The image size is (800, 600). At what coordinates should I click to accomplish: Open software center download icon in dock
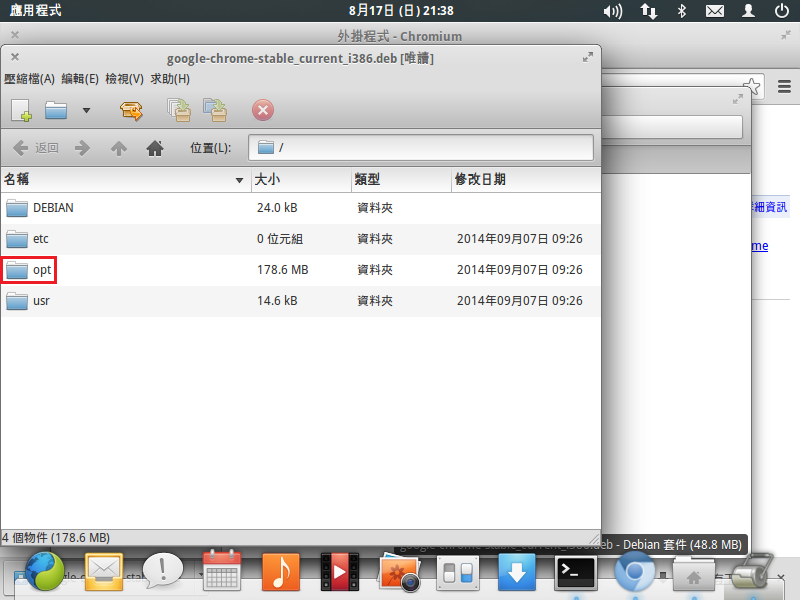[517, 571]
